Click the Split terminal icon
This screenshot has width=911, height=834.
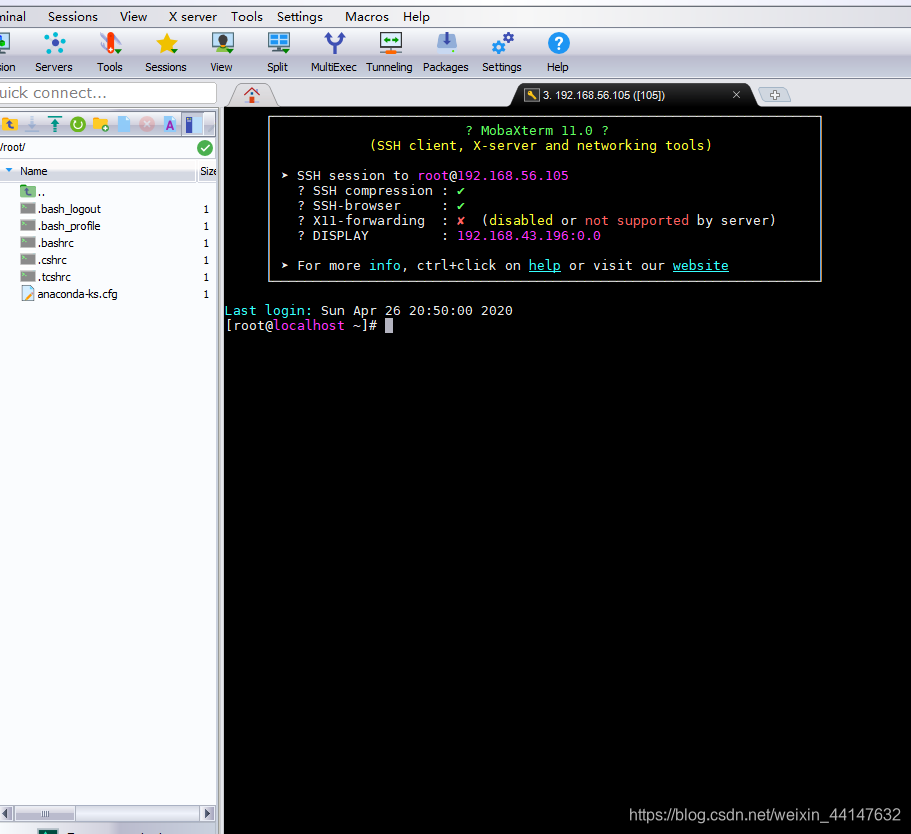coord(278,52)
